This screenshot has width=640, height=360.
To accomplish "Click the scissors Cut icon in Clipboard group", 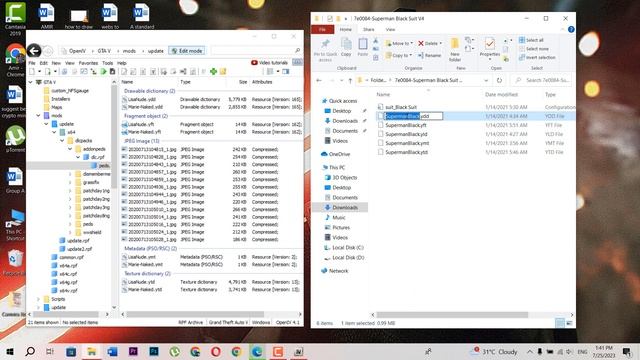I will (376, 41).
